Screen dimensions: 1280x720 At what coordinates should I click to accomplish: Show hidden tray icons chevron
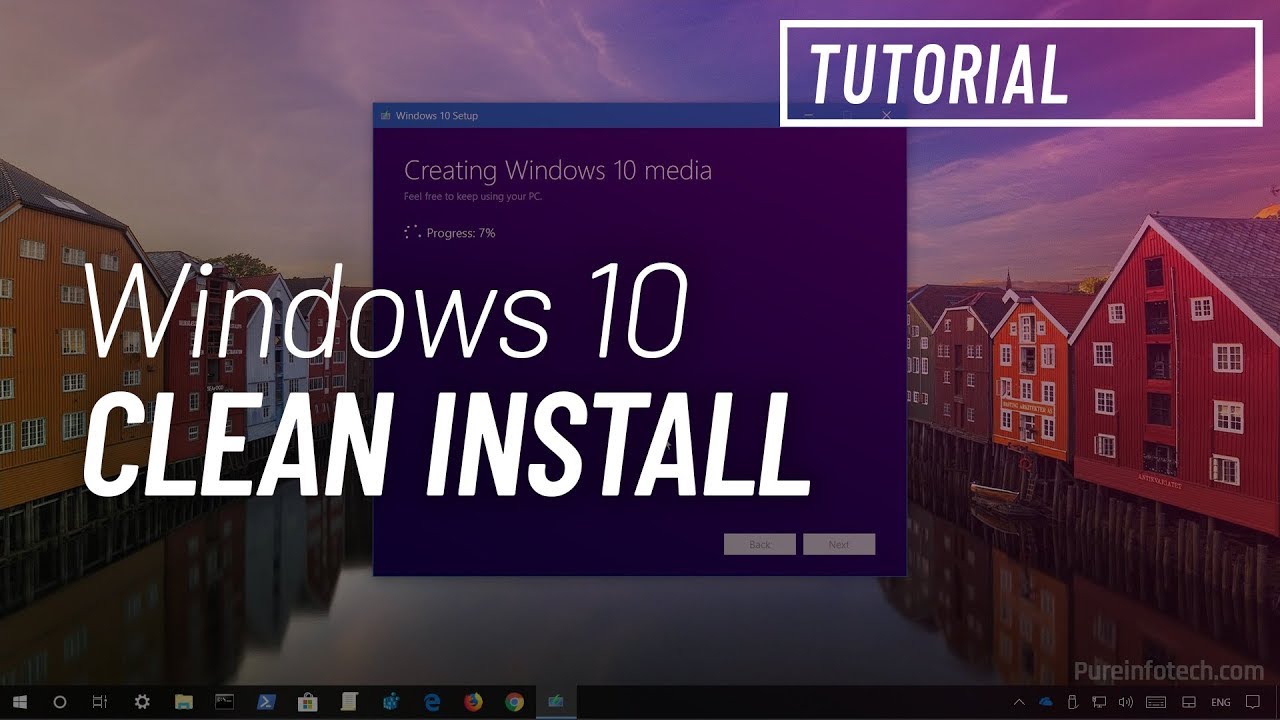(1019, 702)
